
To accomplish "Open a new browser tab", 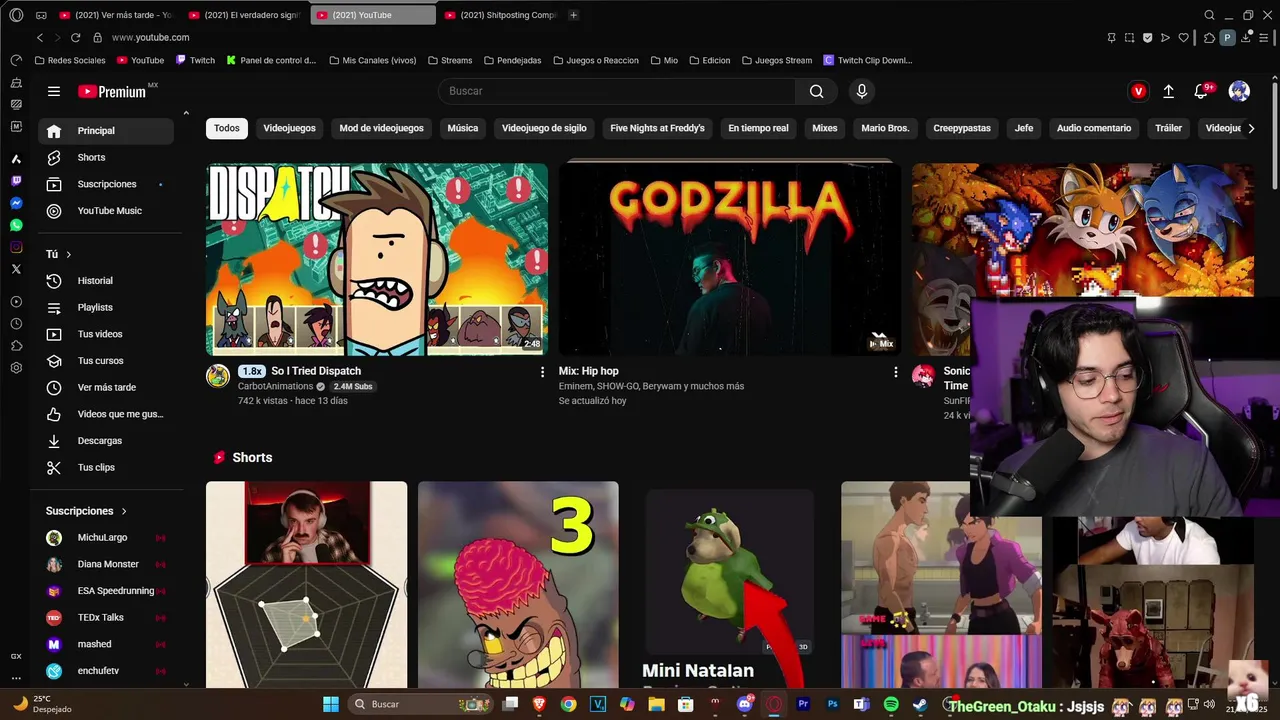I will [573, 15].
